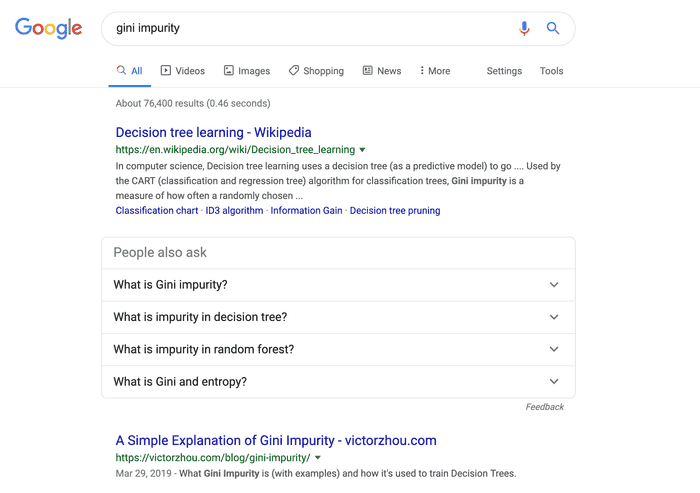Open the Shopping results tab
This screenshot has width=700, height=493.
[x=316, y=71]
